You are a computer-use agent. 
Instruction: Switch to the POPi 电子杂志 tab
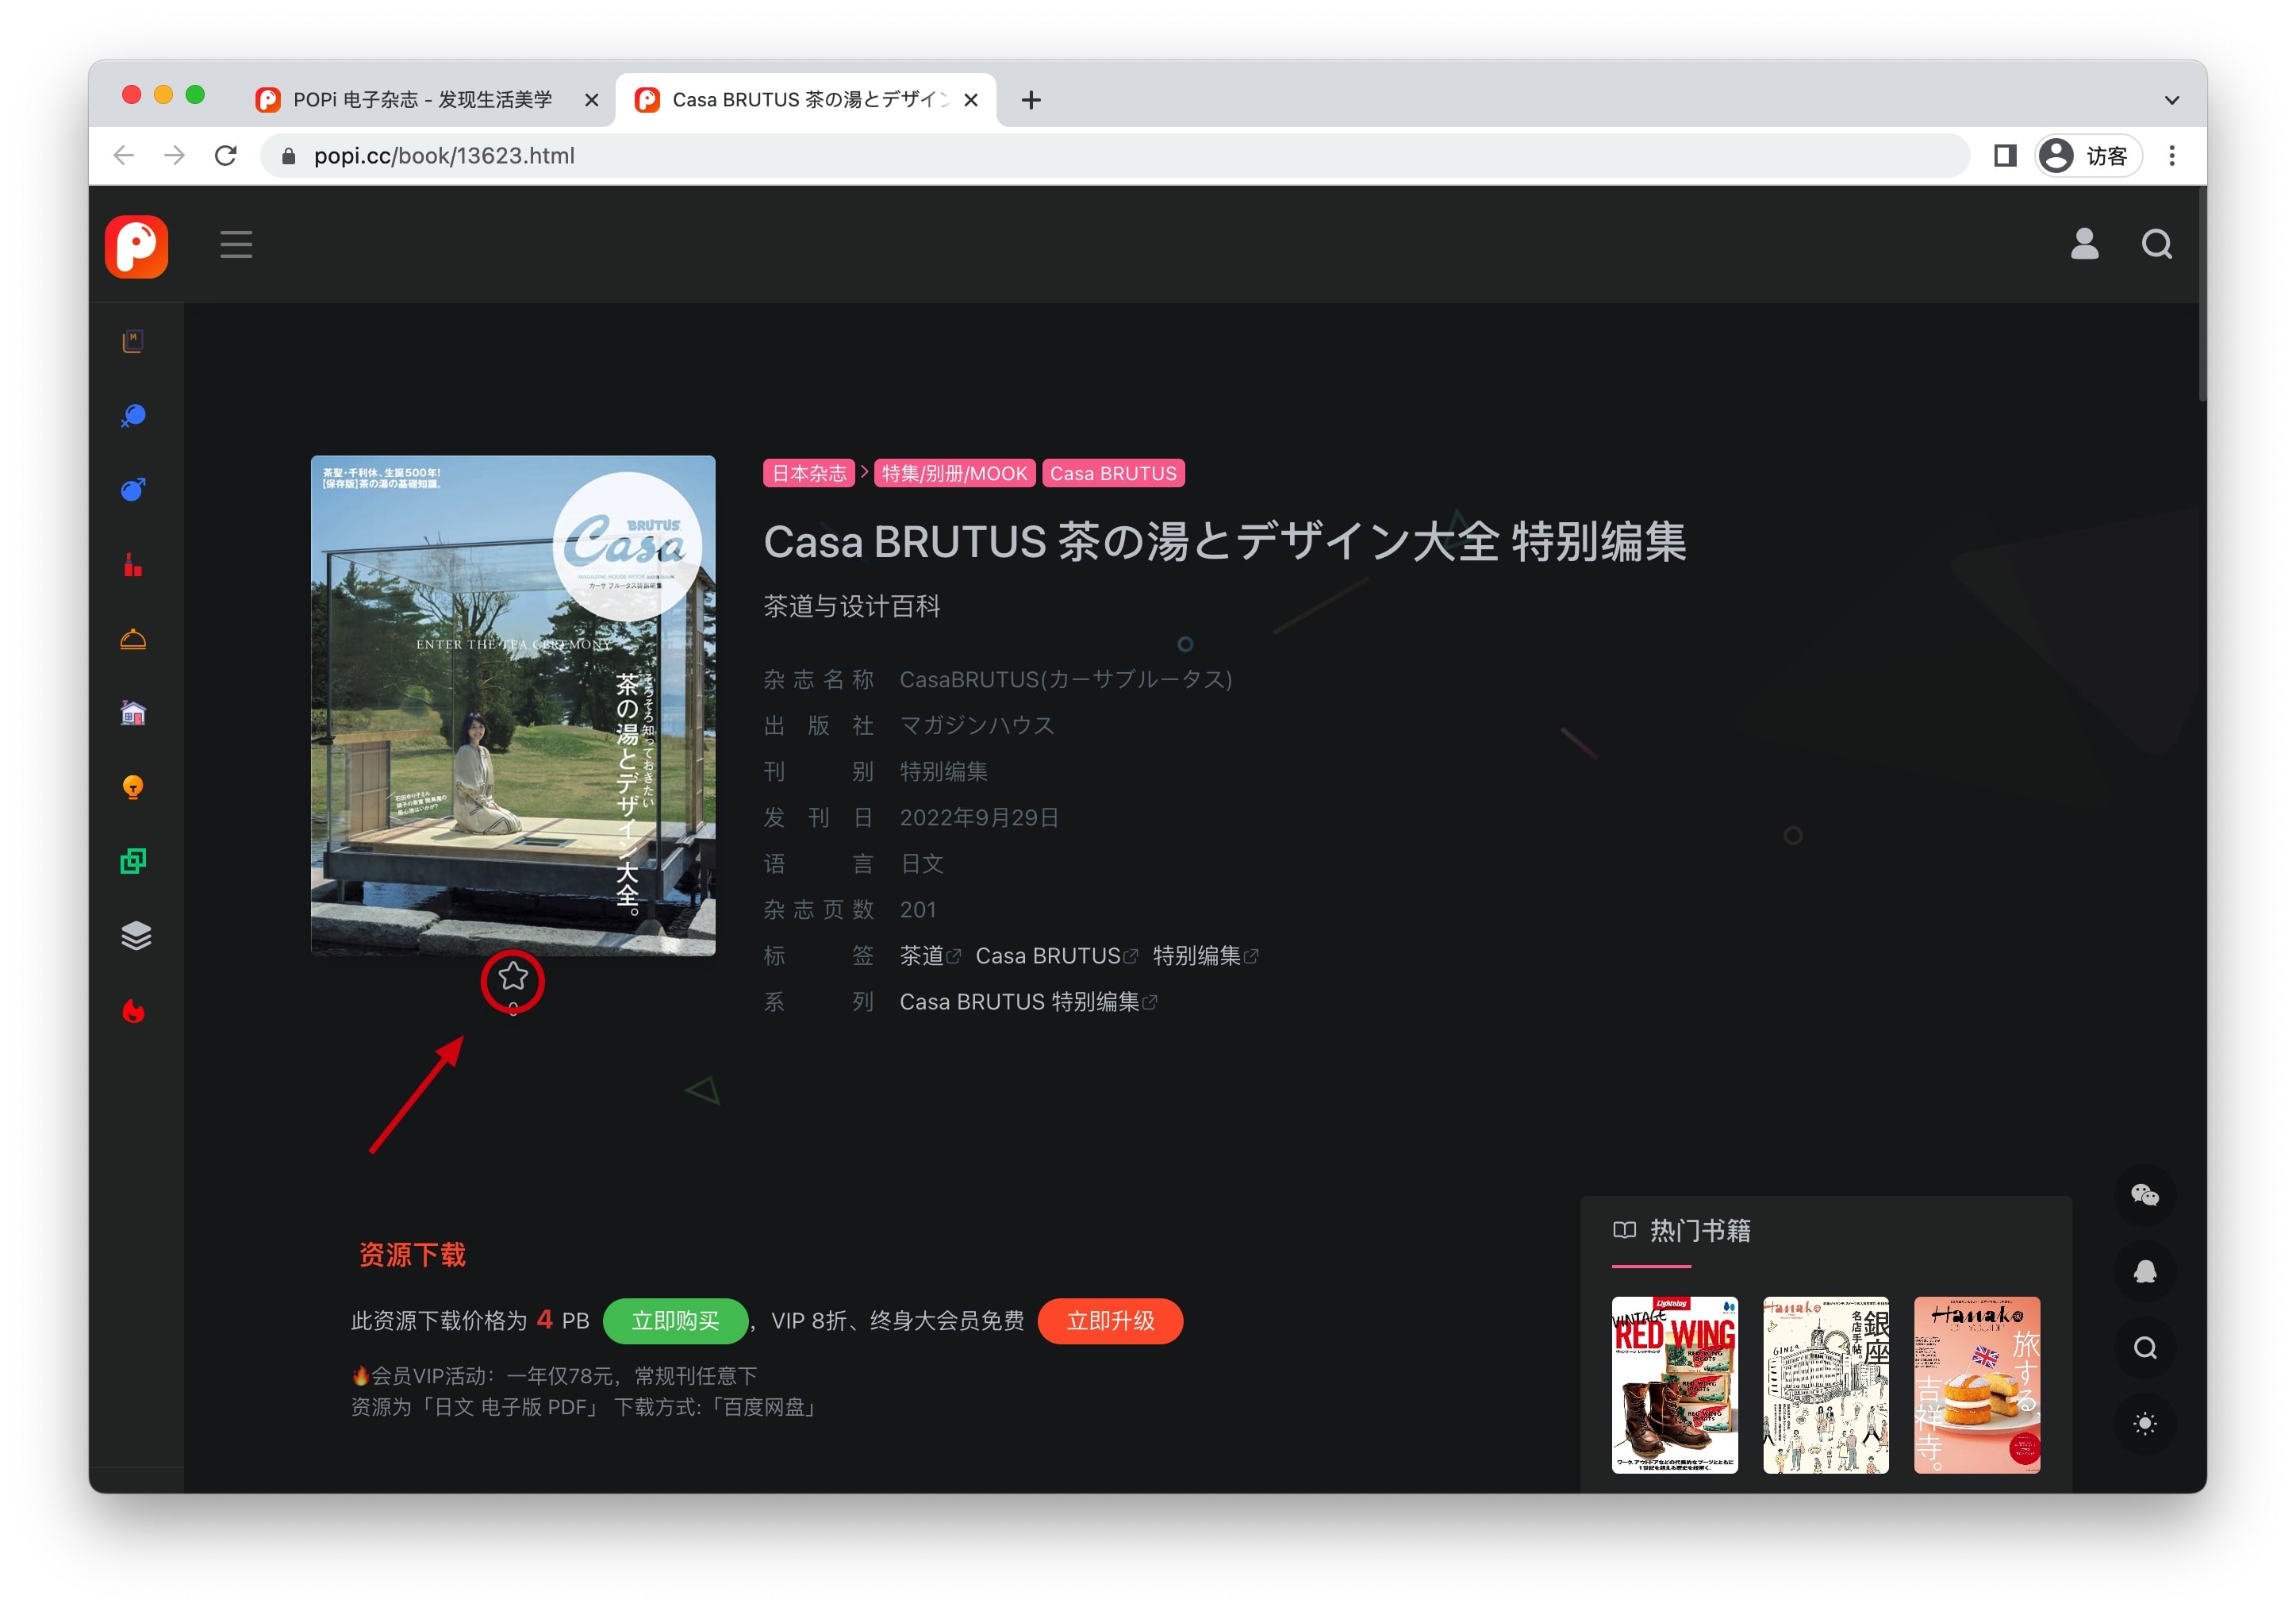(420, 99)
